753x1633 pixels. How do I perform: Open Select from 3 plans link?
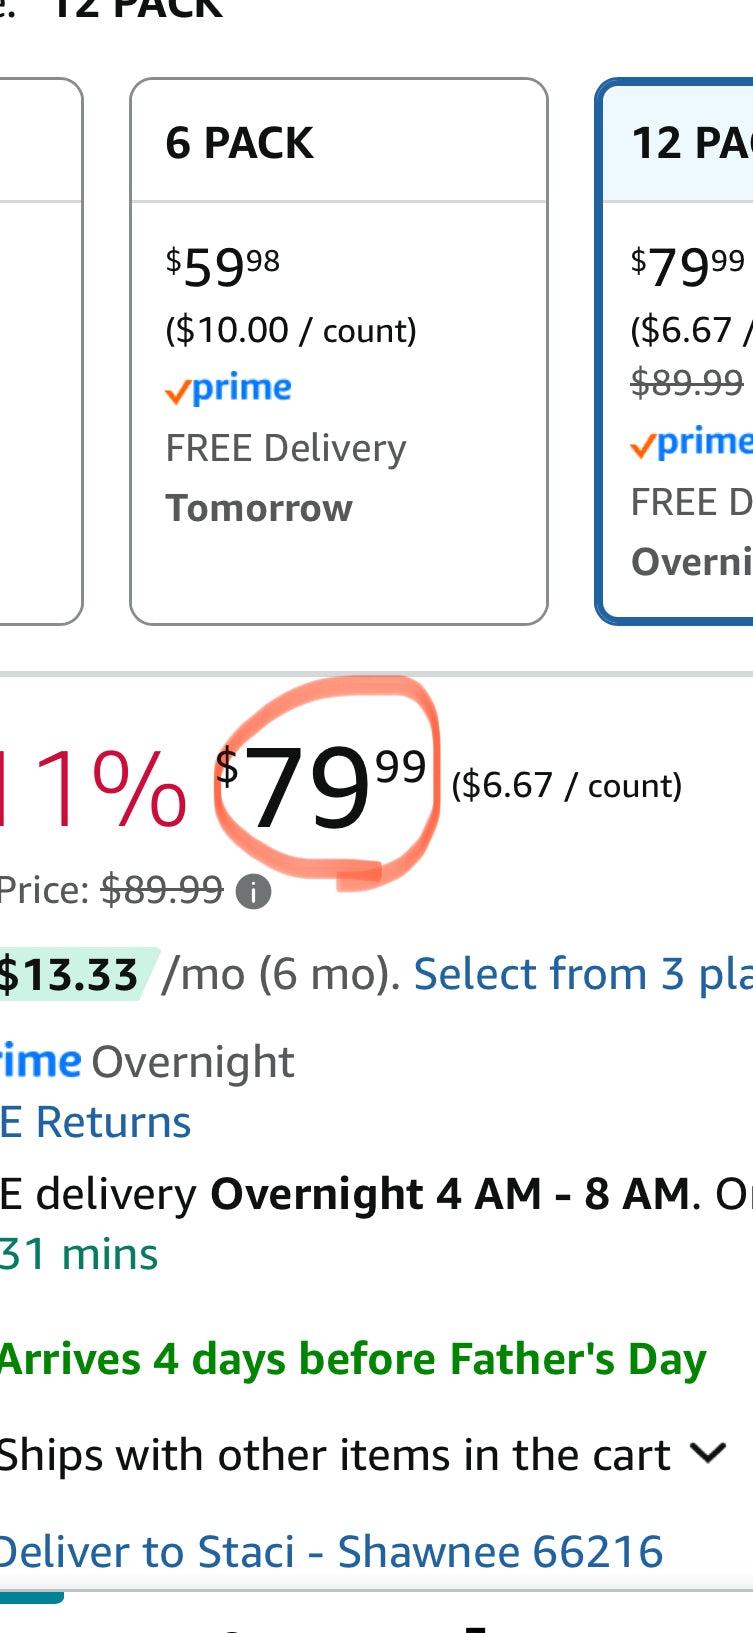tap(583, 974)
